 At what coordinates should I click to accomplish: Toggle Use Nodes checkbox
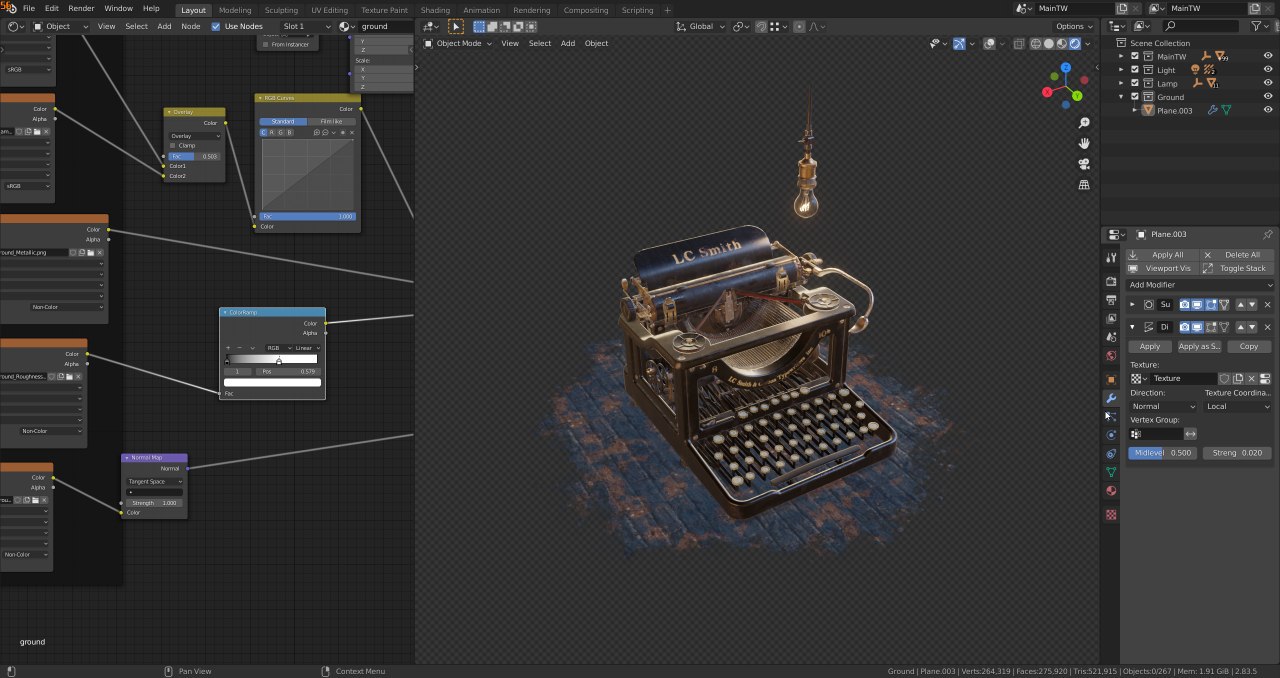[216, 27]
